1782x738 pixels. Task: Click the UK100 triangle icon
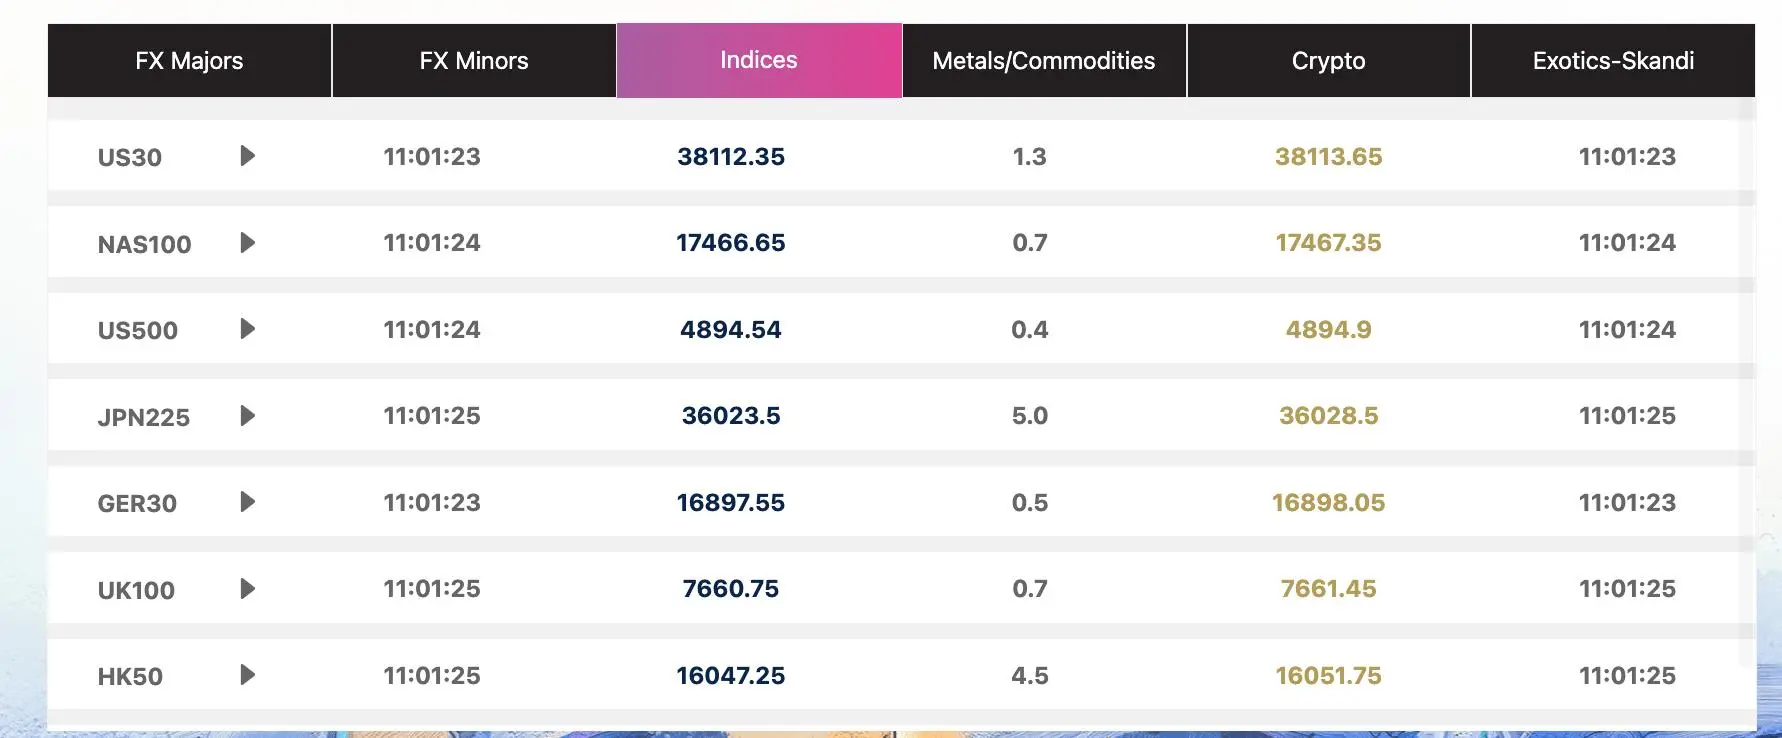click(248, 589)
